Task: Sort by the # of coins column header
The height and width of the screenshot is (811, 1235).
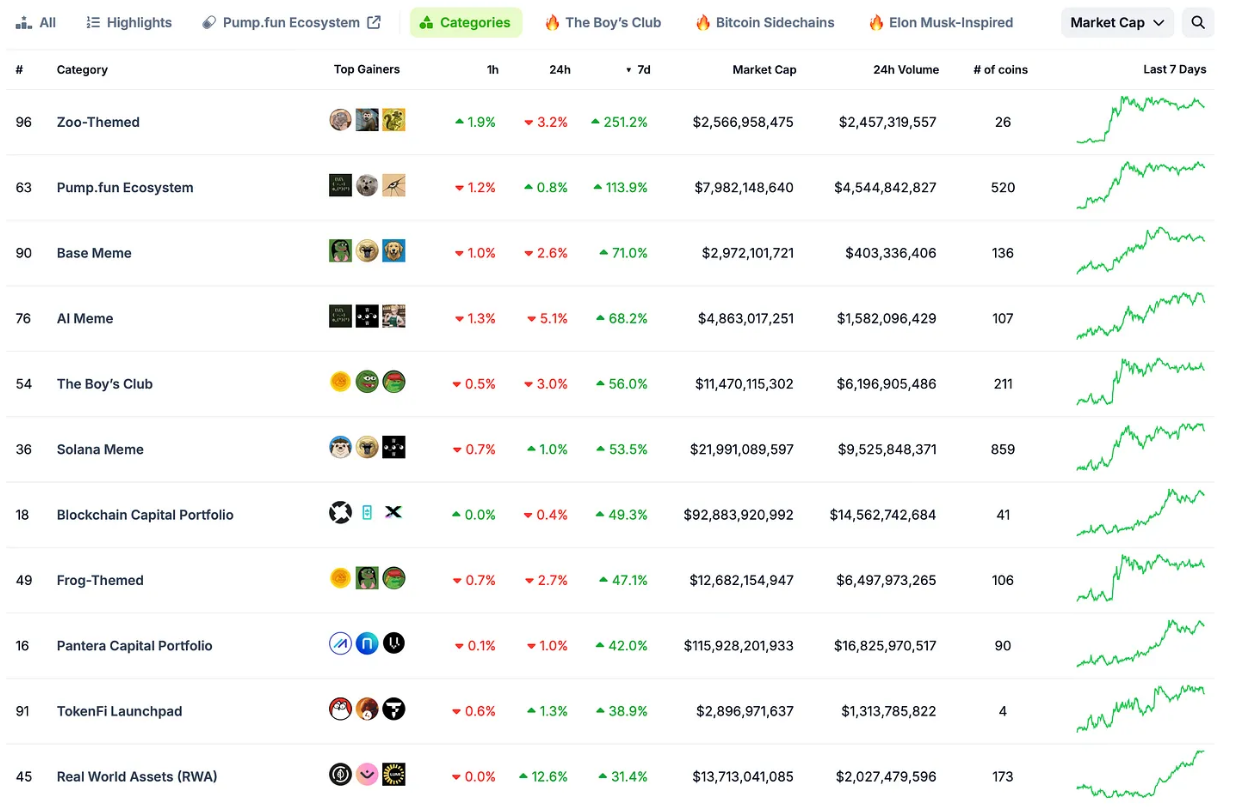Action: coord(1000,70)
